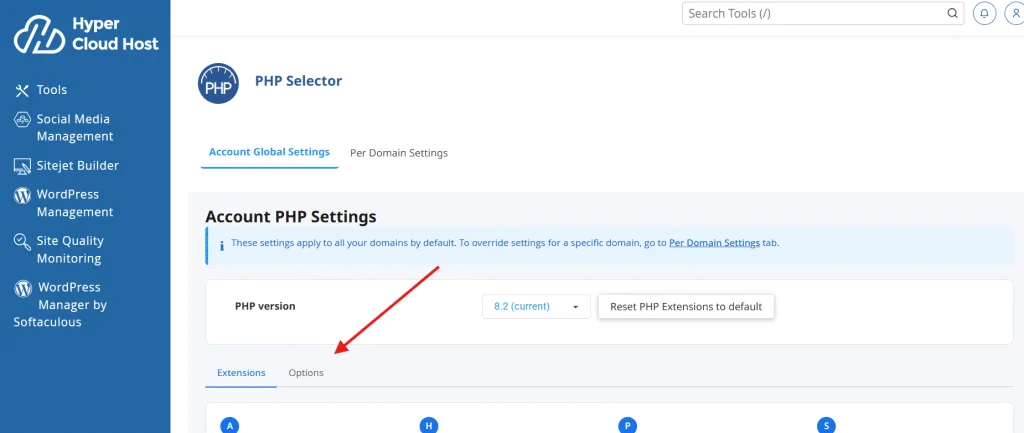The height and width of the screenshot is (433, 1024).
Task: Open WordPress Management sidebar icon
Action: point(22,195)
